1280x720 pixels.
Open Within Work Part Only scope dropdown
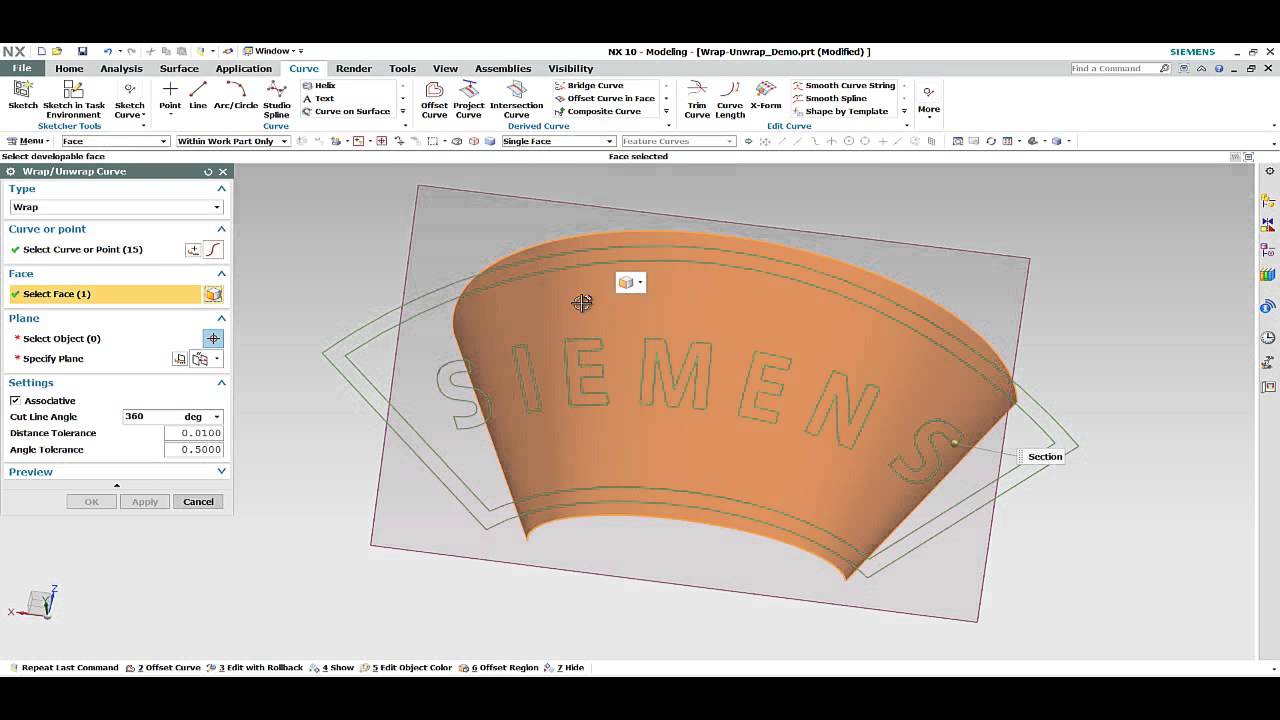[x=233, y=141]
